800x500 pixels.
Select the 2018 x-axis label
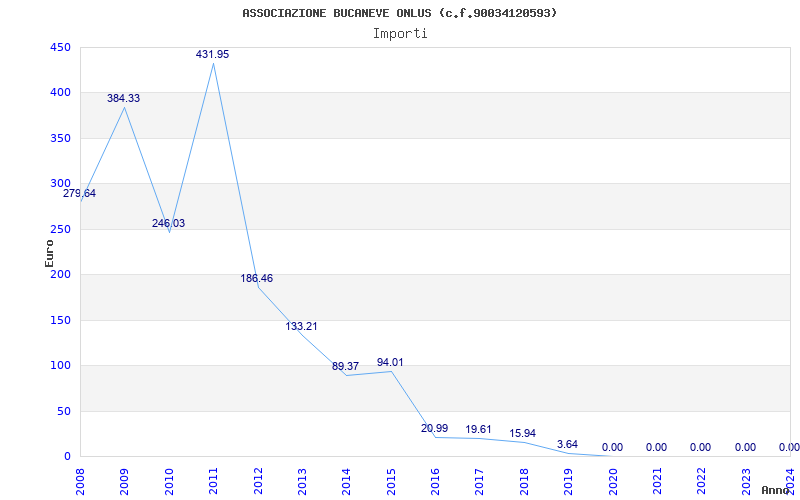pyautogui.click(x=524, y=481)
